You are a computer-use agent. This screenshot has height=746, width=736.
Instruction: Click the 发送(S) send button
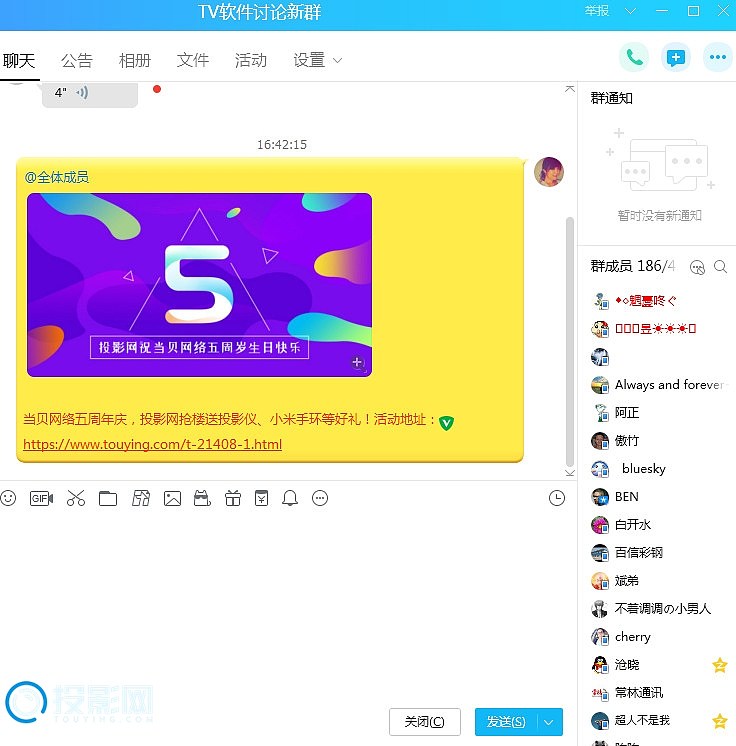tap(506, 722)
